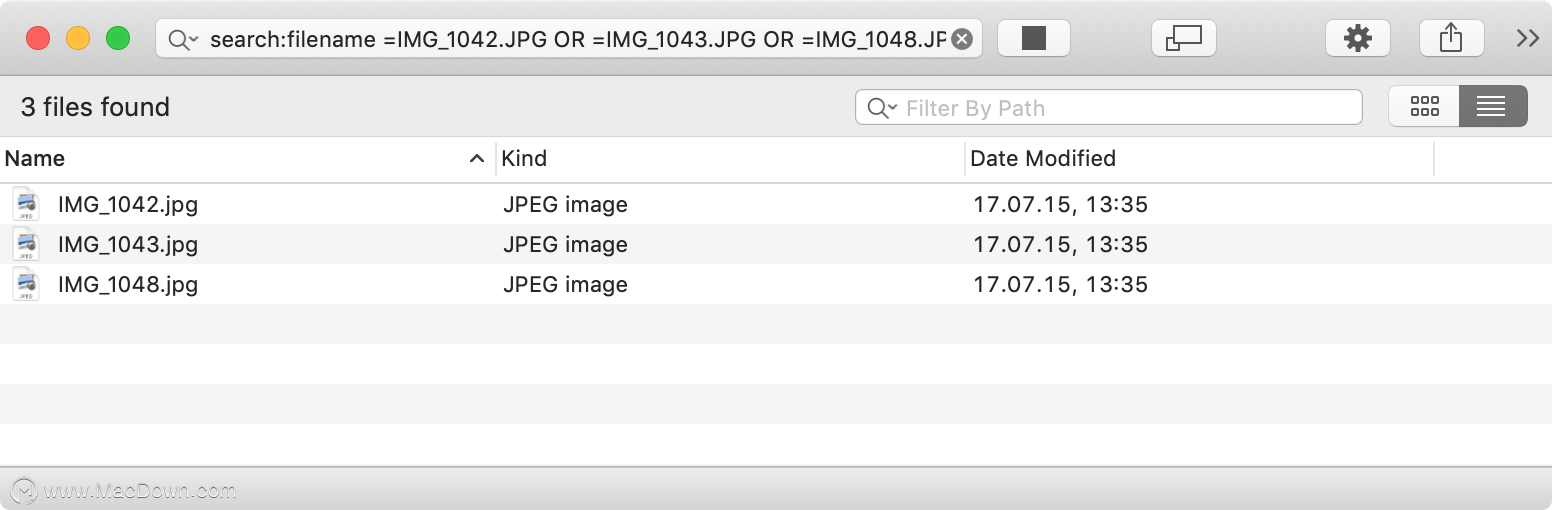
Task: Click the 3 files found status text
Action: click(x=95, y=107)
